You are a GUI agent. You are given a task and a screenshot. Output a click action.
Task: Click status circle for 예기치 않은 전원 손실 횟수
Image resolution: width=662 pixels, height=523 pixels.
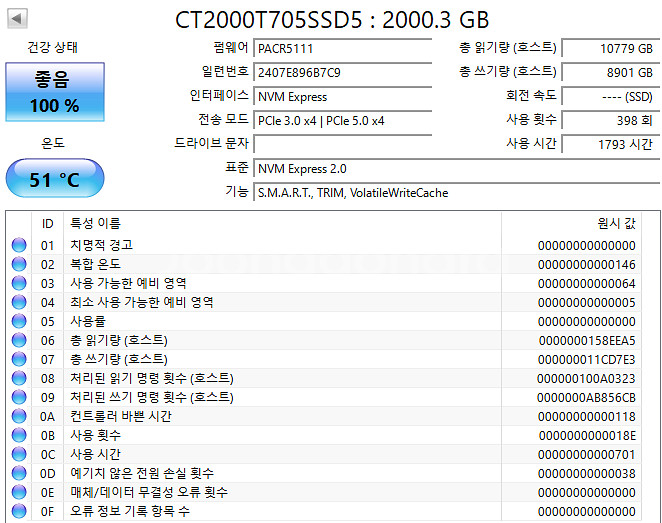(x=19, y=473)
